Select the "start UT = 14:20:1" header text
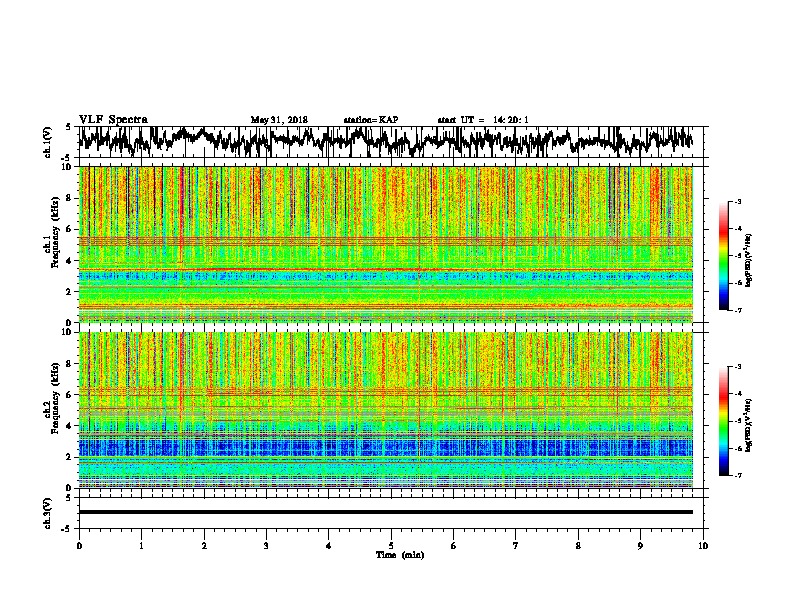Image resolution: width=792 pixels, height=612 pixels. (x=483, y=120)
